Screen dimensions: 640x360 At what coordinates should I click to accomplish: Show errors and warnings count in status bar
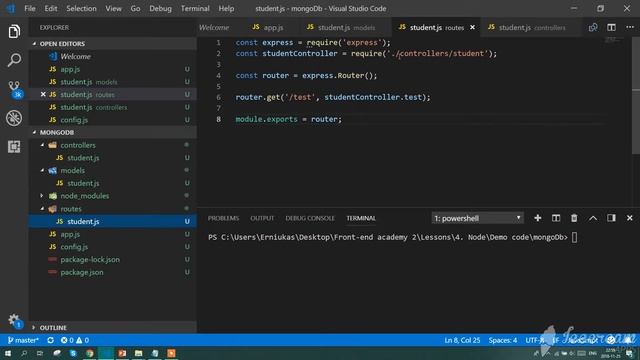[75, 340]
